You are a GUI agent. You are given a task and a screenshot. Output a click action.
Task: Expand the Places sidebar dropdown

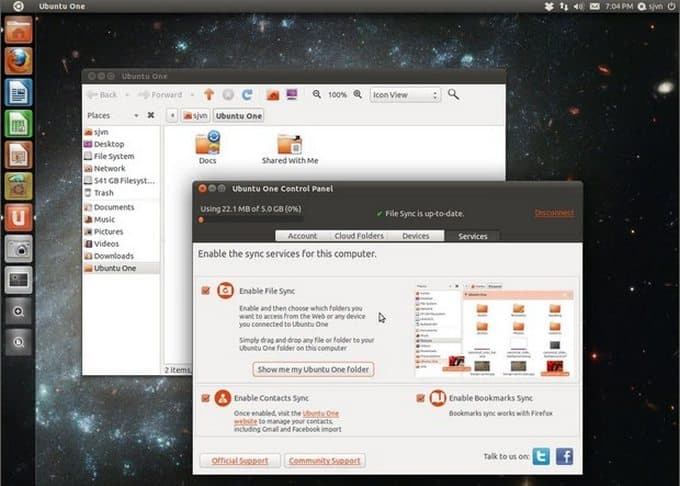pos(136,115)
